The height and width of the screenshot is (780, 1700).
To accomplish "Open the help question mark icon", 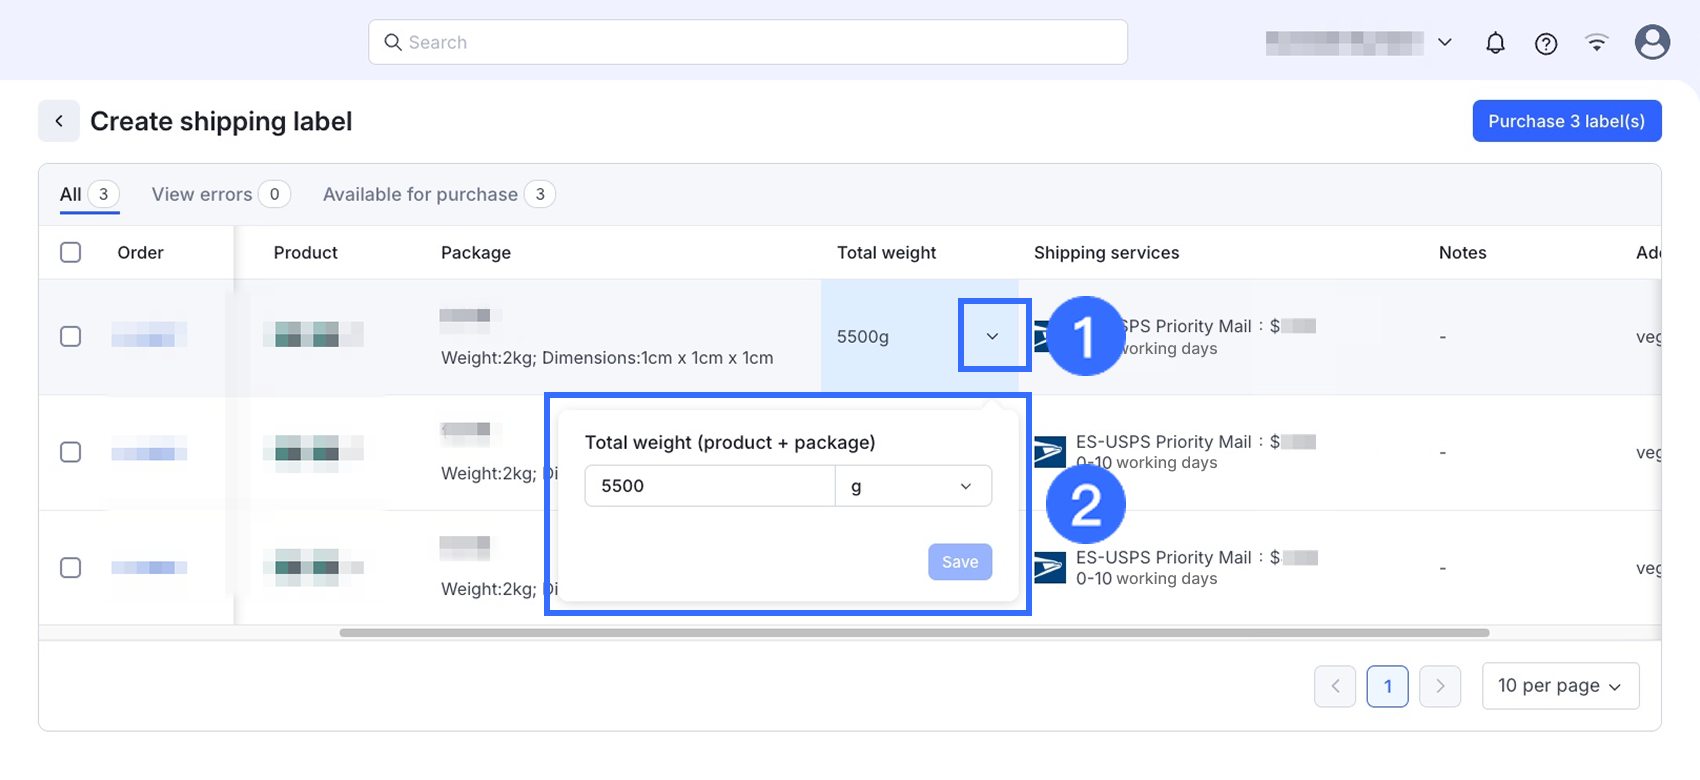I will click(x=1546, y=43).
